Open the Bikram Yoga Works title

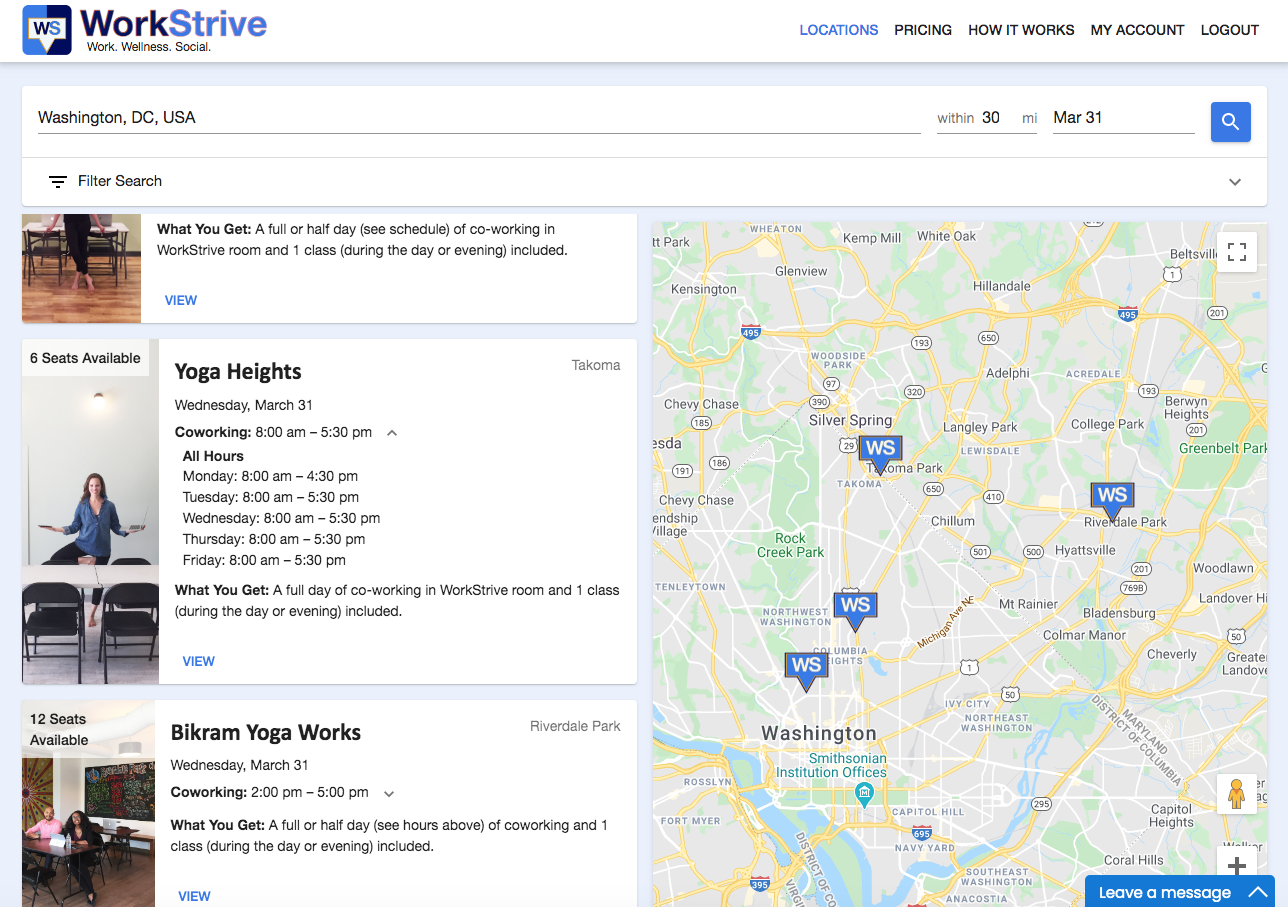pyautogui.click(x=266, y=732)
